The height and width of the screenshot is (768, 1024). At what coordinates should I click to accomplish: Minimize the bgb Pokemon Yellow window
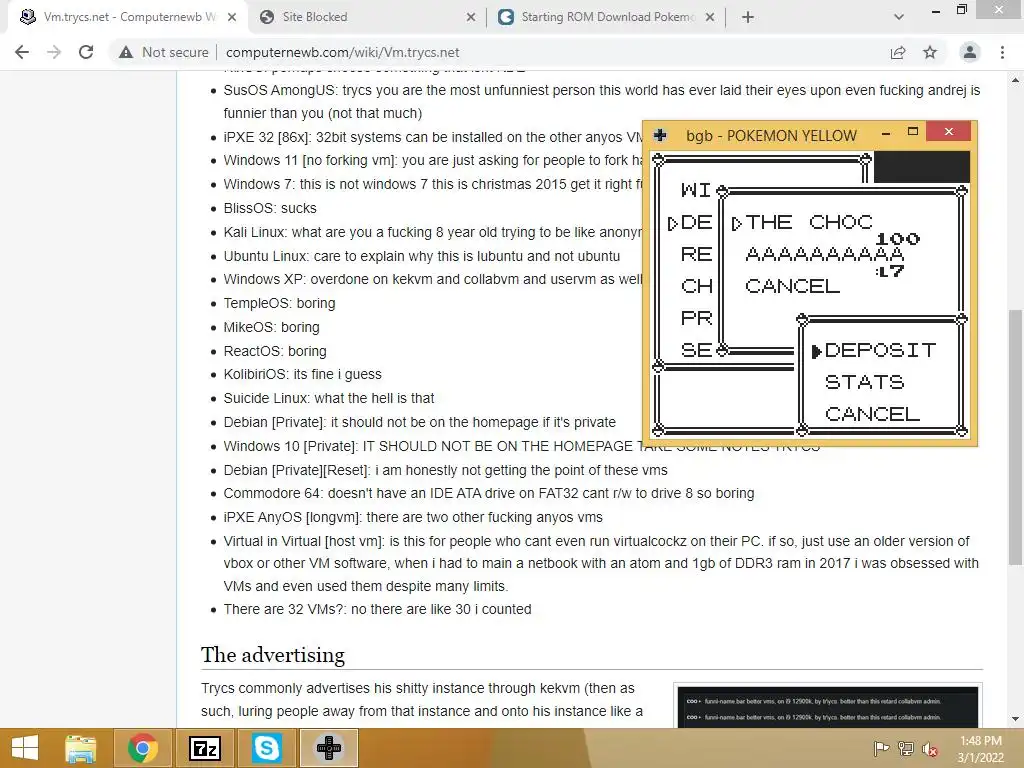point(886,133)
